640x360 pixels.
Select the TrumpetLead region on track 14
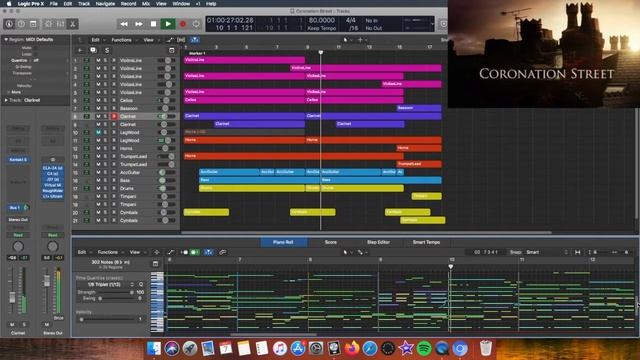pyautogui.click(x=419, y=164)
